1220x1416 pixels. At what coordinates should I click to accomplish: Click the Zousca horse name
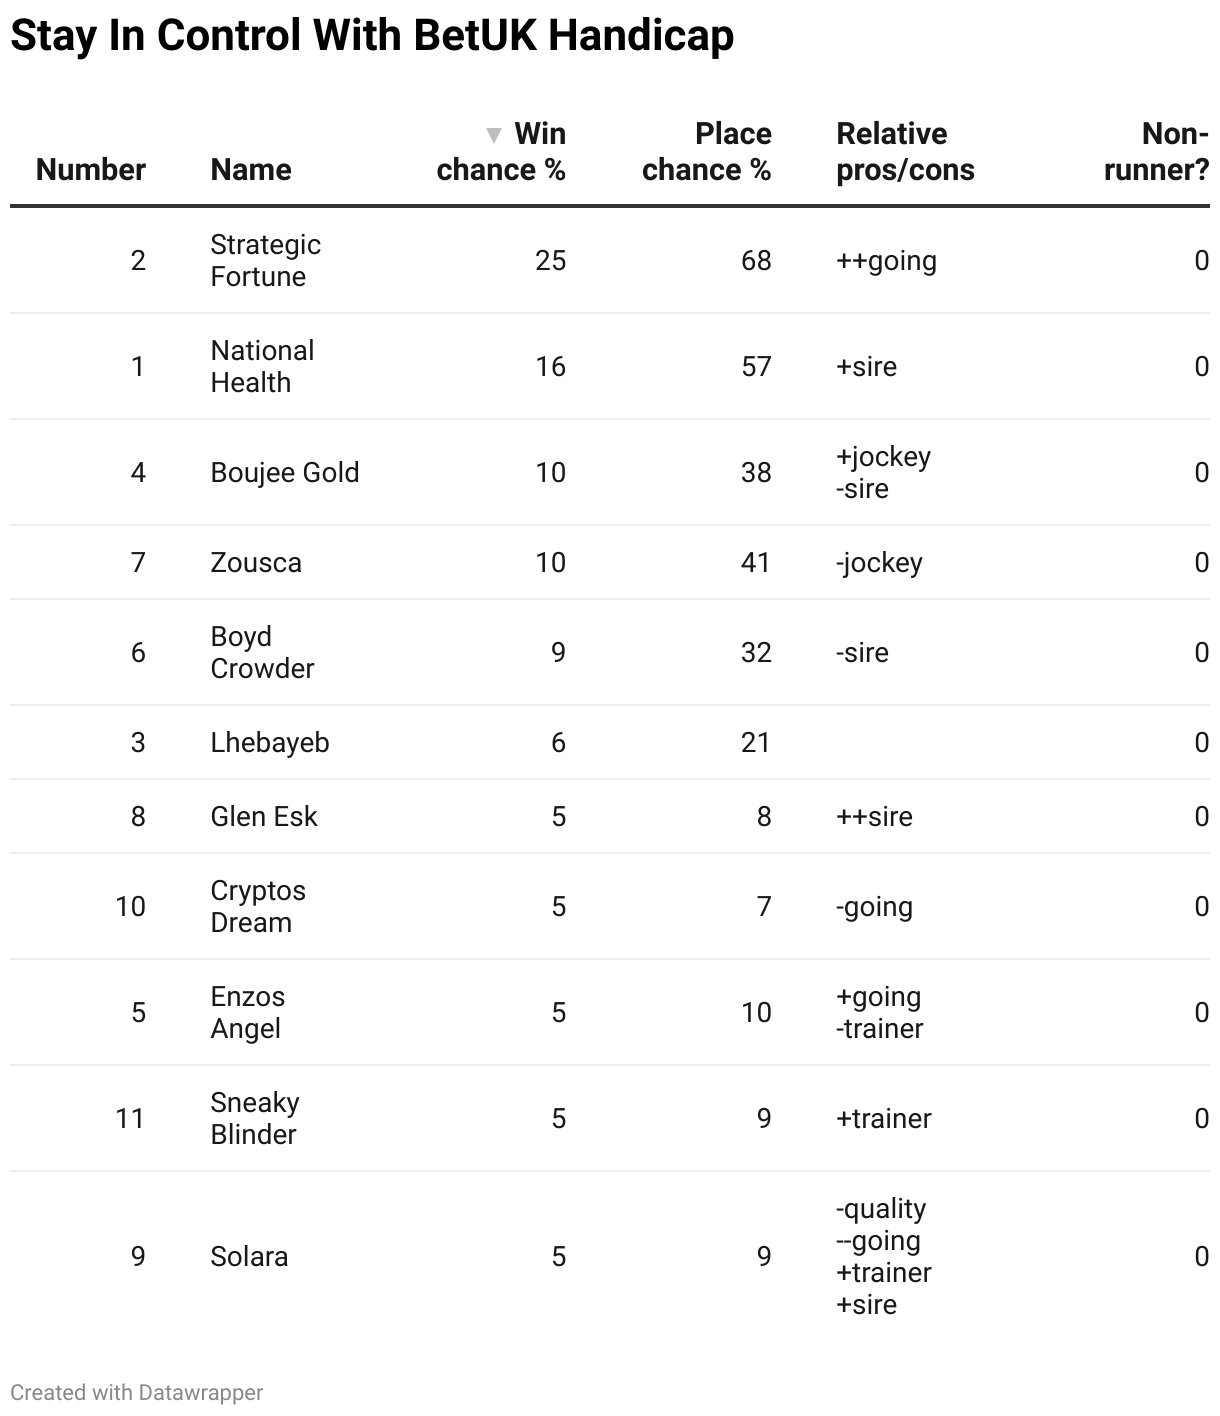pos(256,563)
